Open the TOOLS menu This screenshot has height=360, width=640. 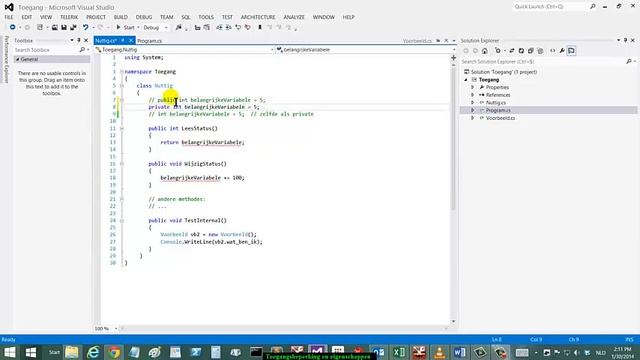pyautogui.click(x=206, y=17)
